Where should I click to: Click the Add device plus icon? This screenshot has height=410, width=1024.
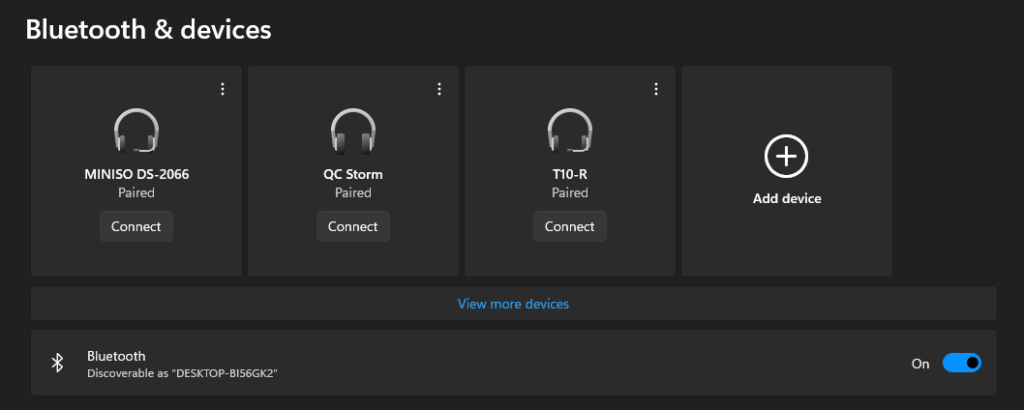(786, 155)
